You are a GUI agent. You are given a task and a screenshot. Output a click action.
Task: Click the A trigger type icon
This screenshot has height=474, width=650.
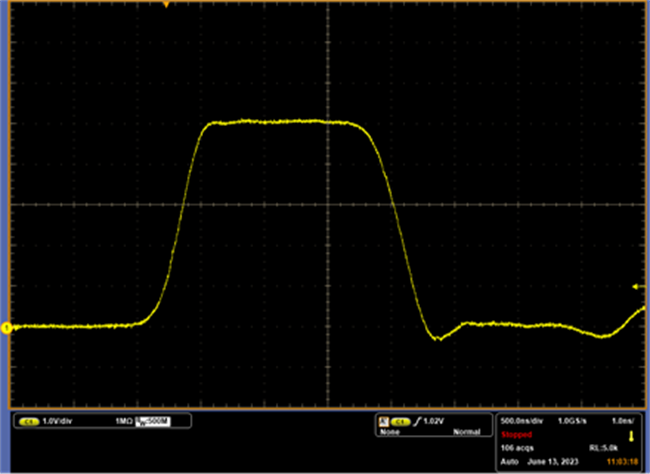(x=382, y=421)
